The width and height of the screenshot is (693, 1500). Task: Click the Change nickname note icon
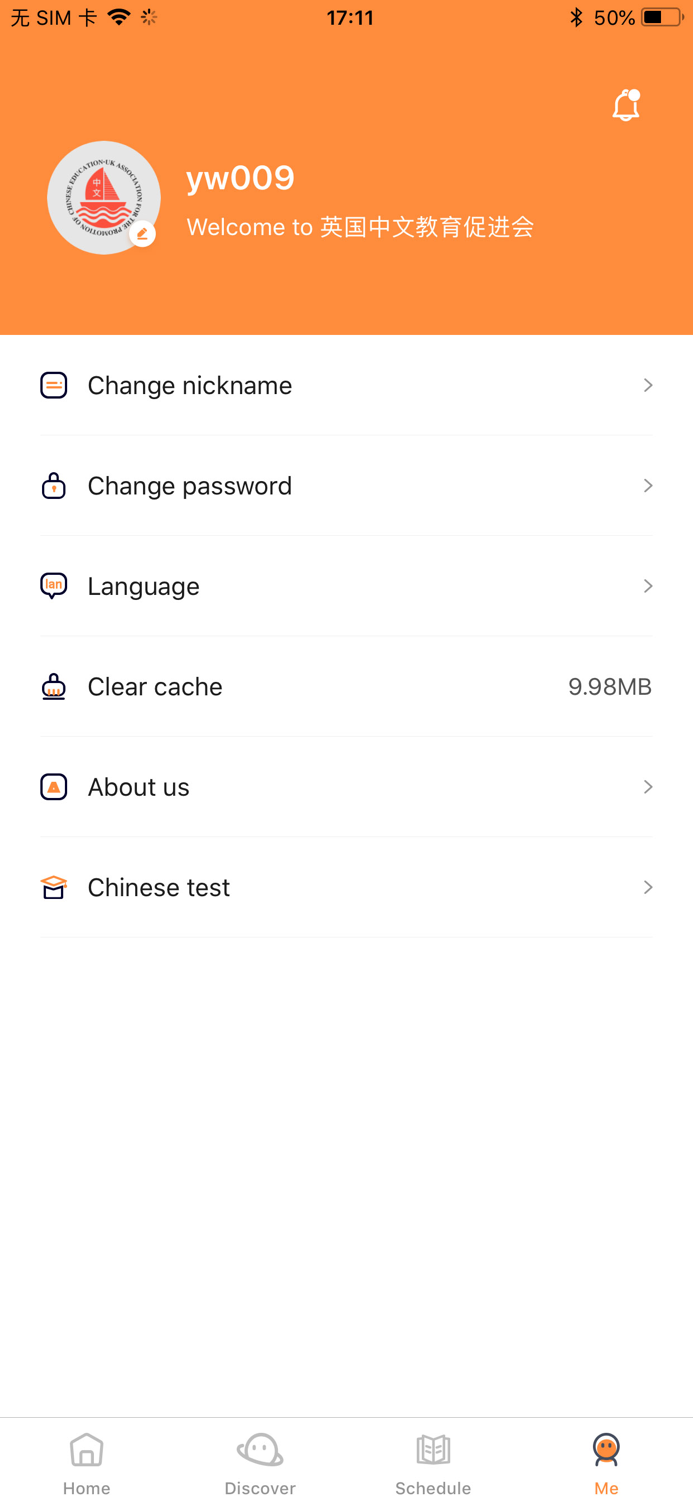point(53,385)
